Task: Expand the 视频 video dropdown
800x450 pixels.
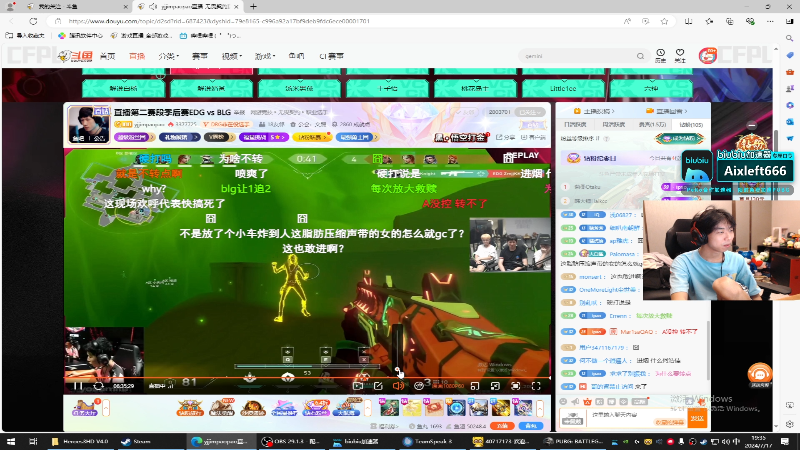Action: (x=232, y=56)
